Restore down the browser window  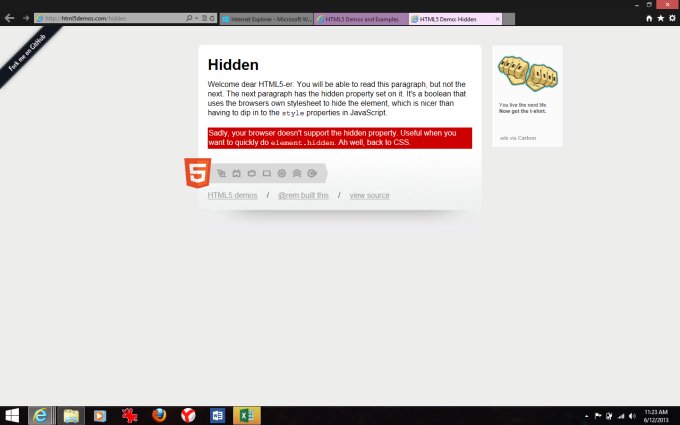(x=649, y=5)
